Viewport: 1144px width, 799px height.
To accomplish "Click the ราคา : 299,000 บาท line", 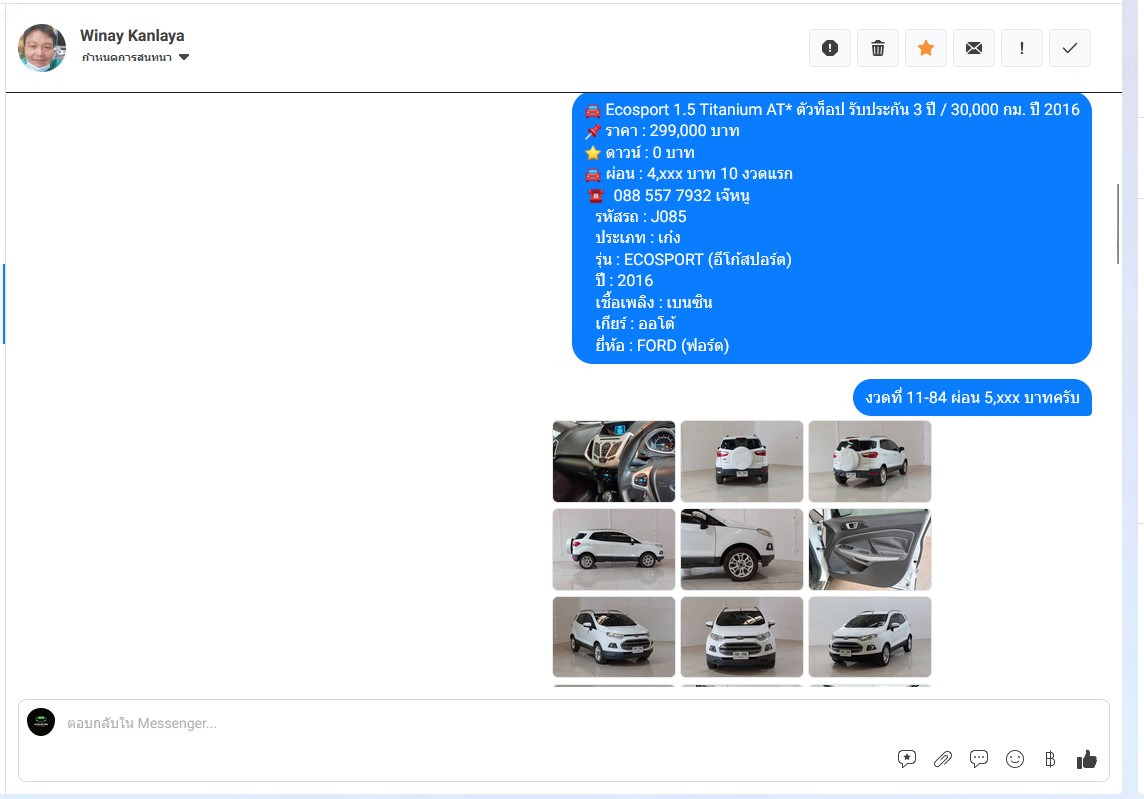I will tap(662, 131).
